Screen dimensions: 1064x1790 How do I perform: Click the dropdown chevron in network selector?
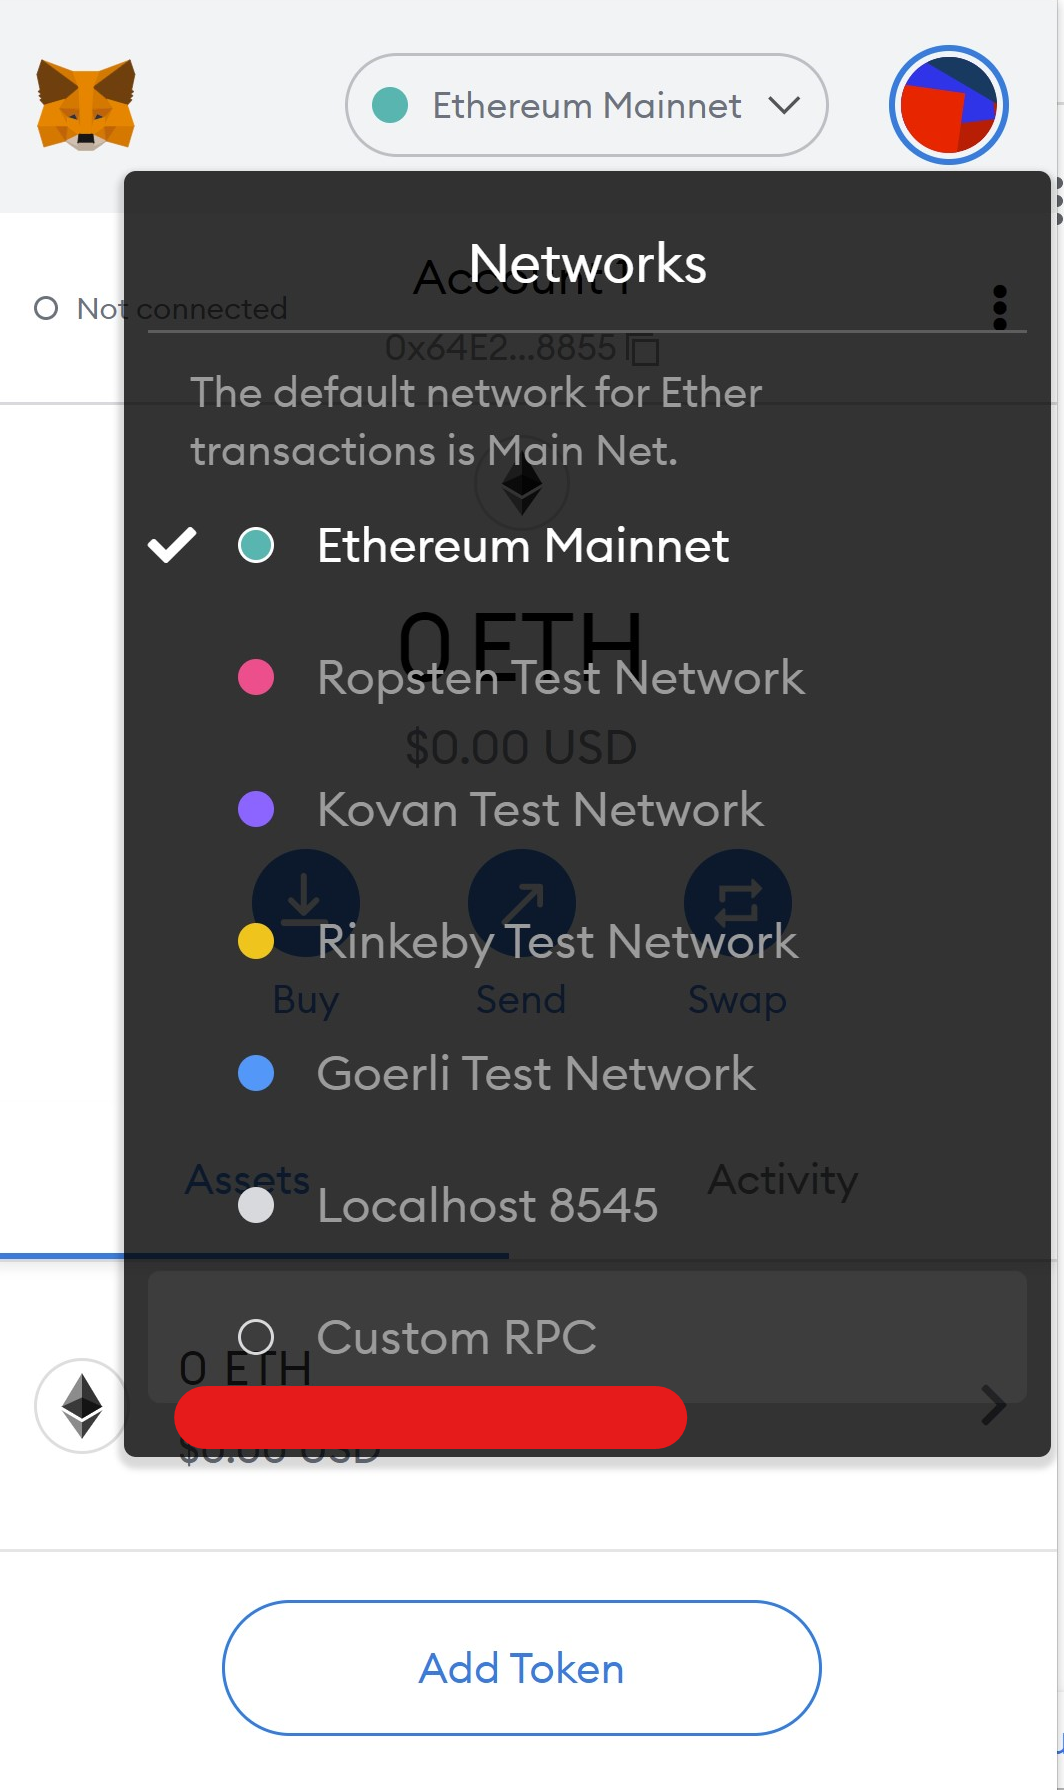pyautogui.click(x=784, y=105)
